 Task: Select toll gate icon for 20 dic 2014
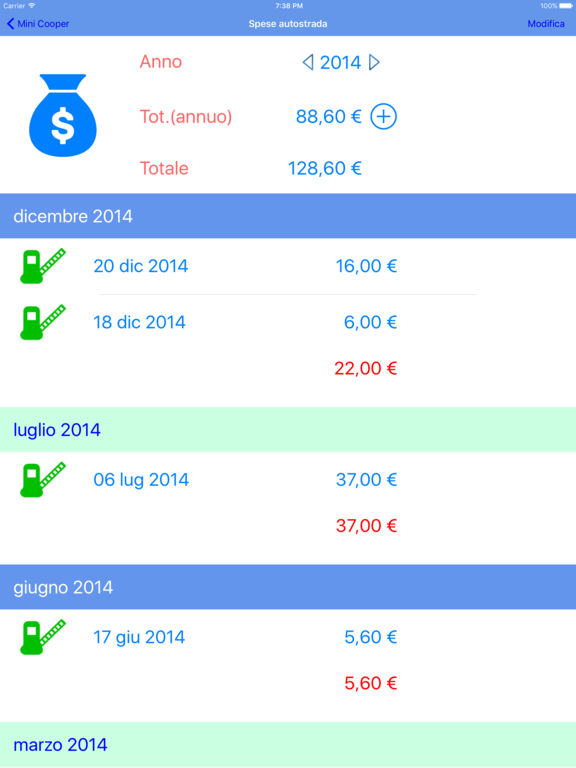[43, 266]
